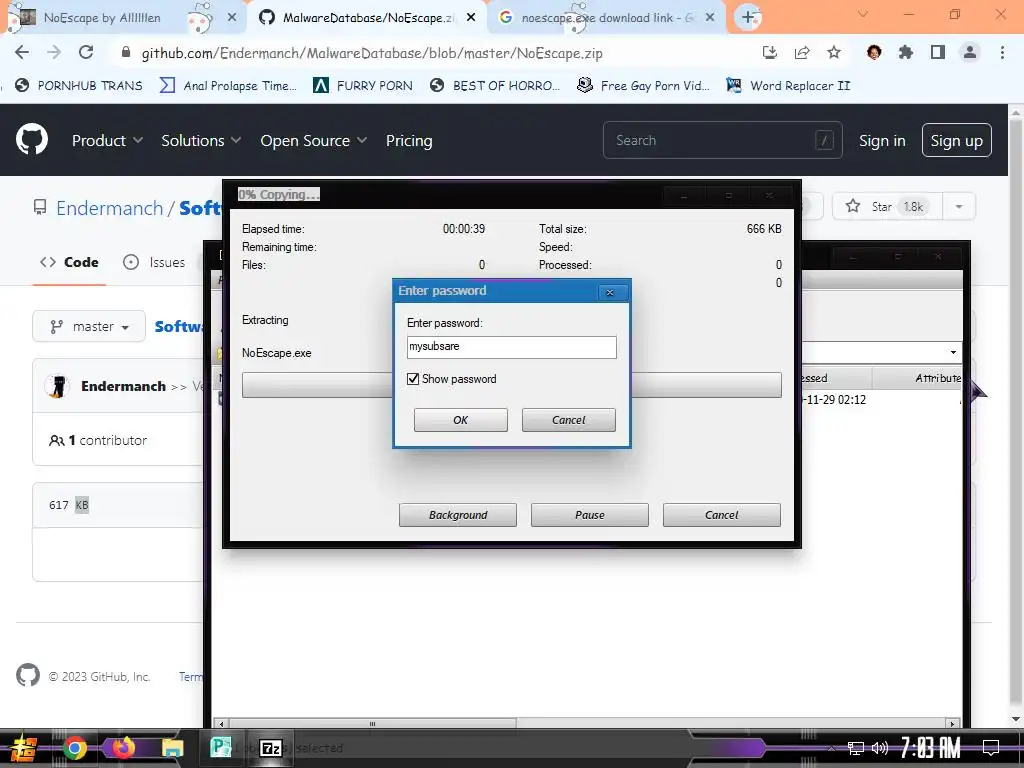This screenshot has height=768, width=1024.
Task: Open the Start menu
Action: click(x=24, y=748)
